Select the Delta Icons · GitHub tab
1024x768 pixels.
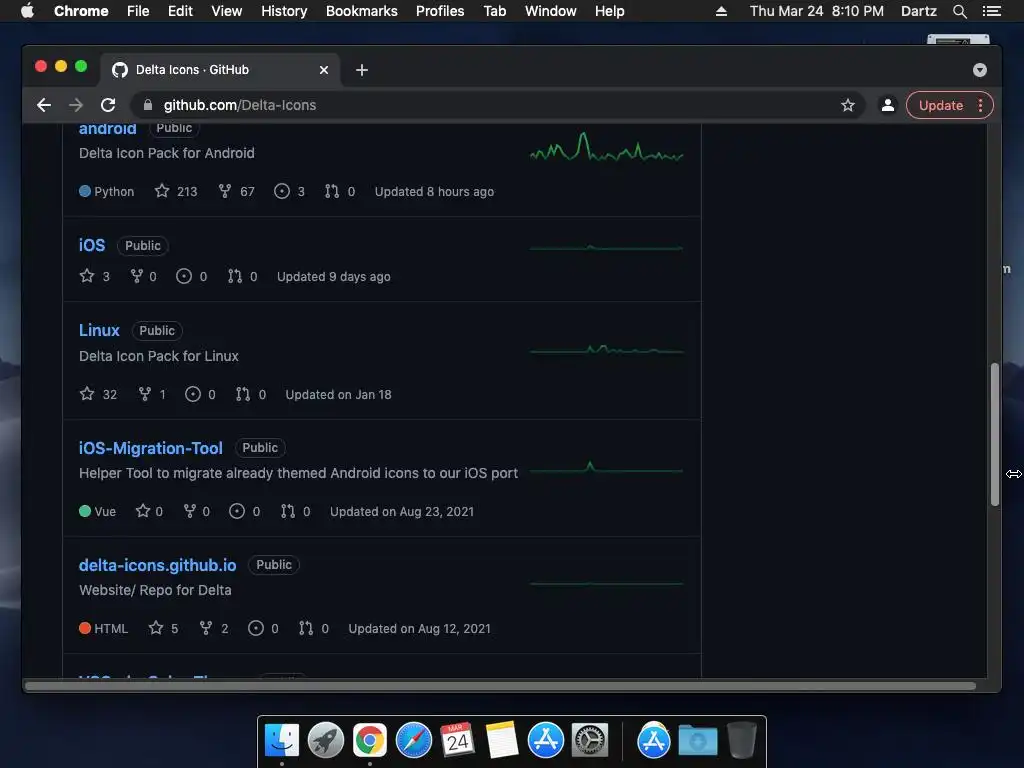[219, 70]
